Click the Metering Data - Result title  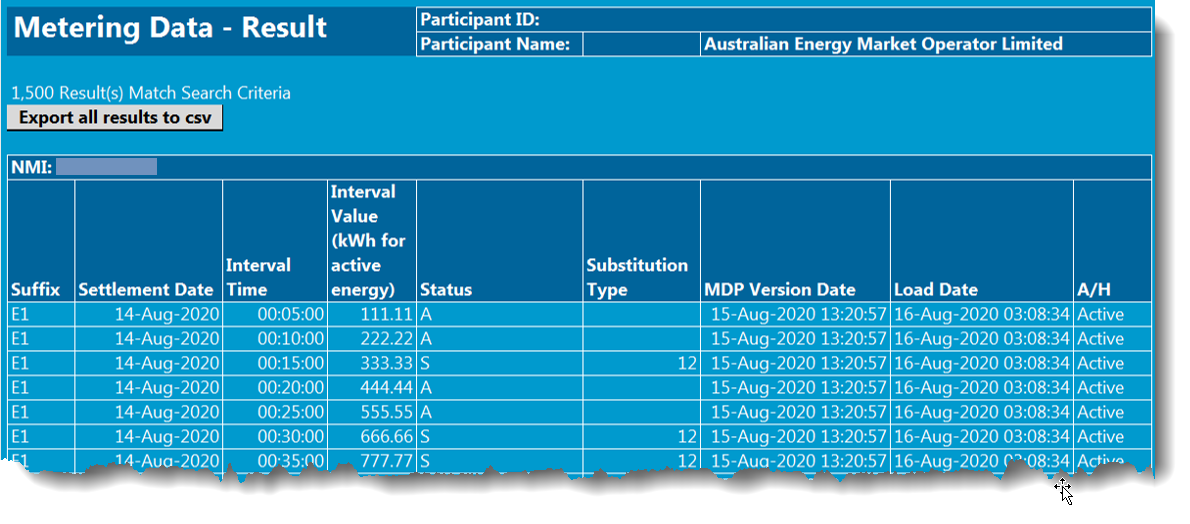(x=171, y=28)
